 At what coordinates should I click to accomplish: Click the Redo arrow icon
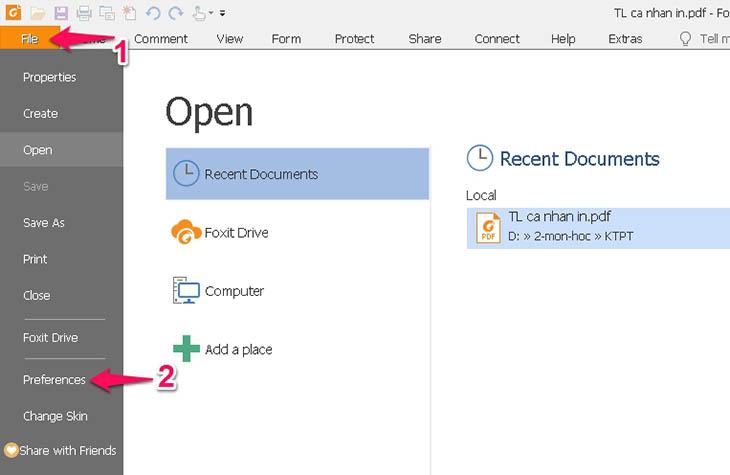(176, 13)
